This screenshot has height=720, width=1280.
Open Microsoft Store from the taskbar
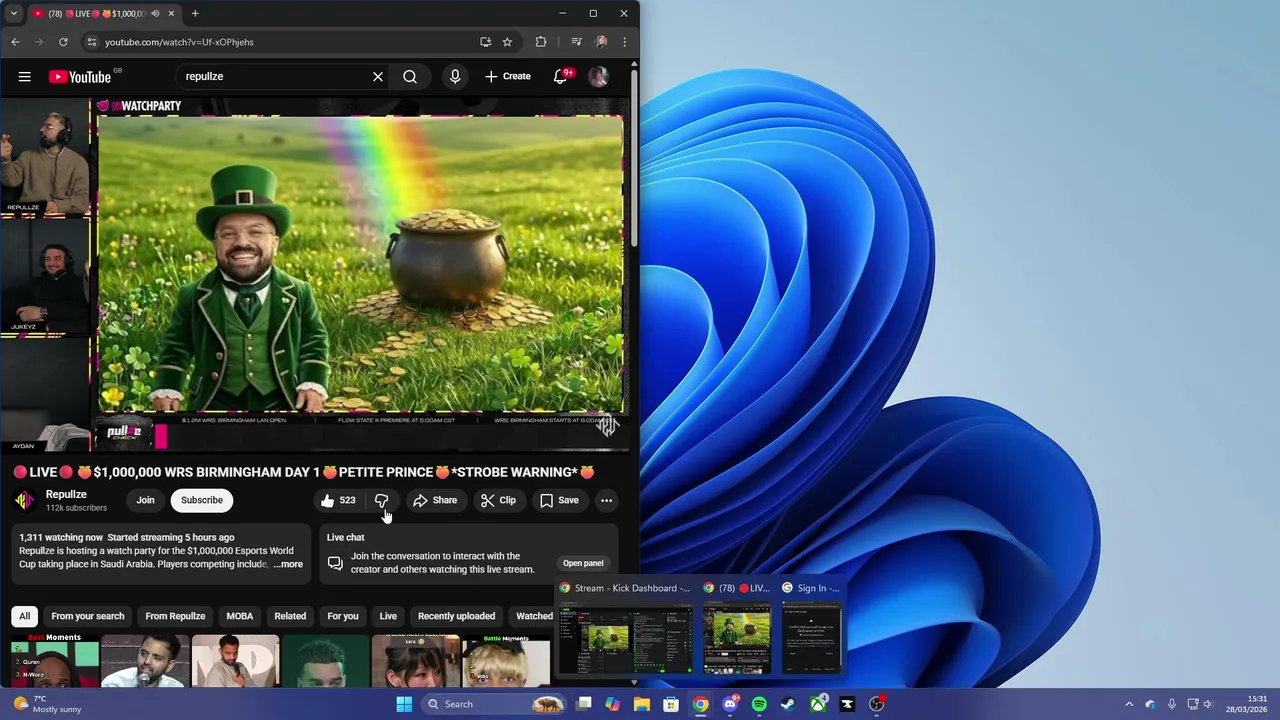pos(671,704)
